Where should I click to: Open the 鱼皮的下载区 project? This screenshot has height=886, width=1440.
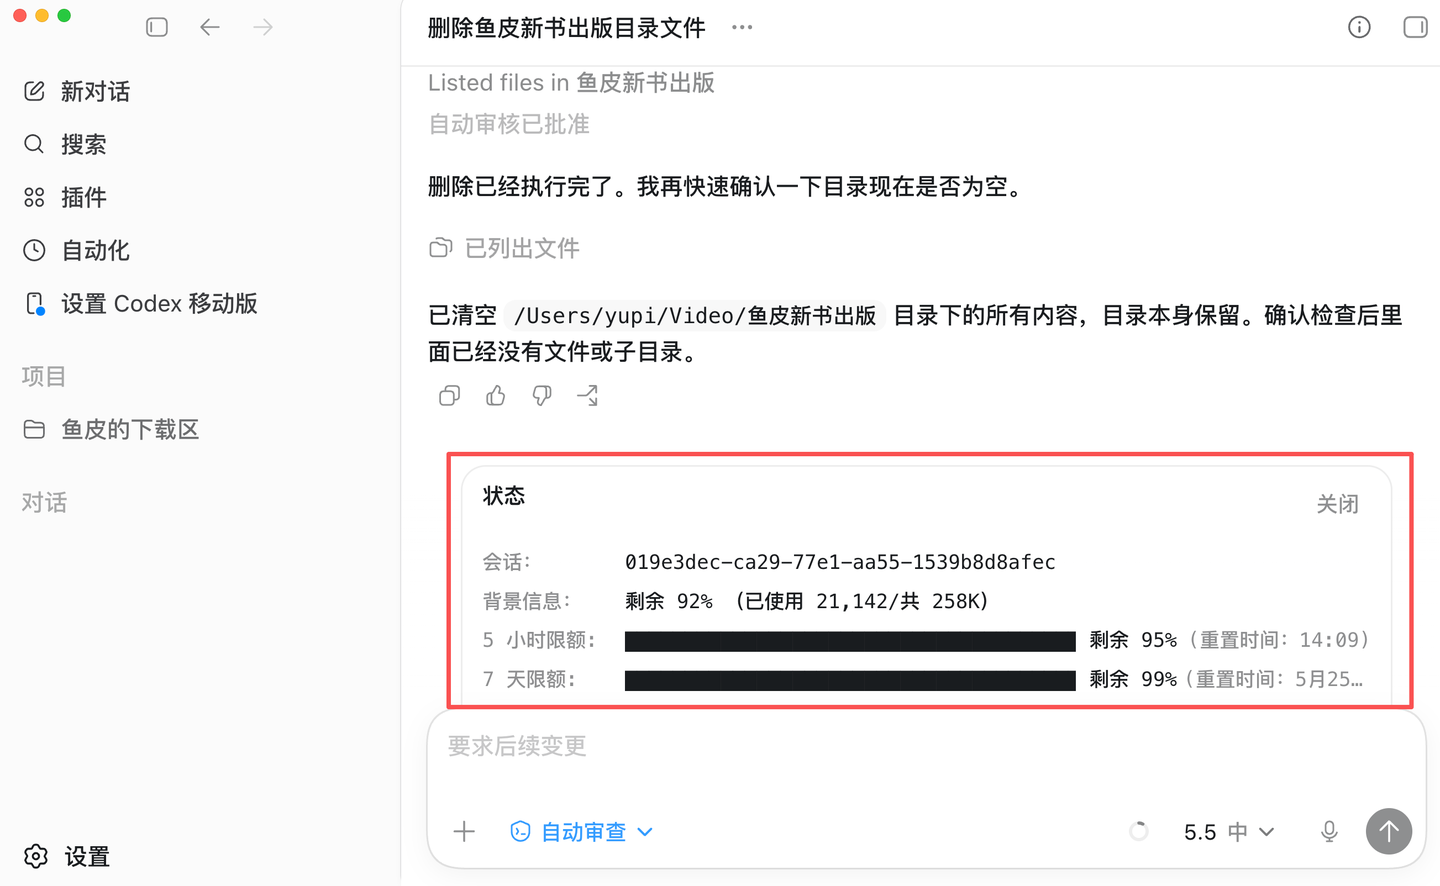coord(111,430)
